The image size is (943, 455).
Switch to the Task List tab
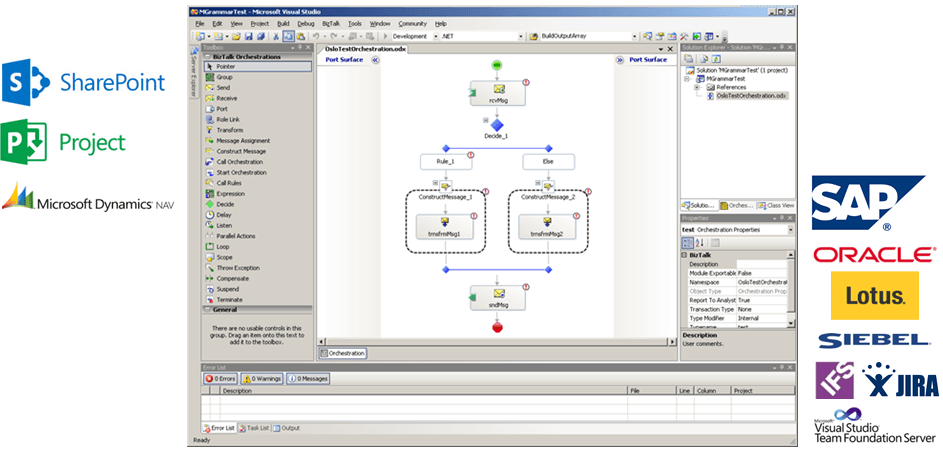pos(254,429)
